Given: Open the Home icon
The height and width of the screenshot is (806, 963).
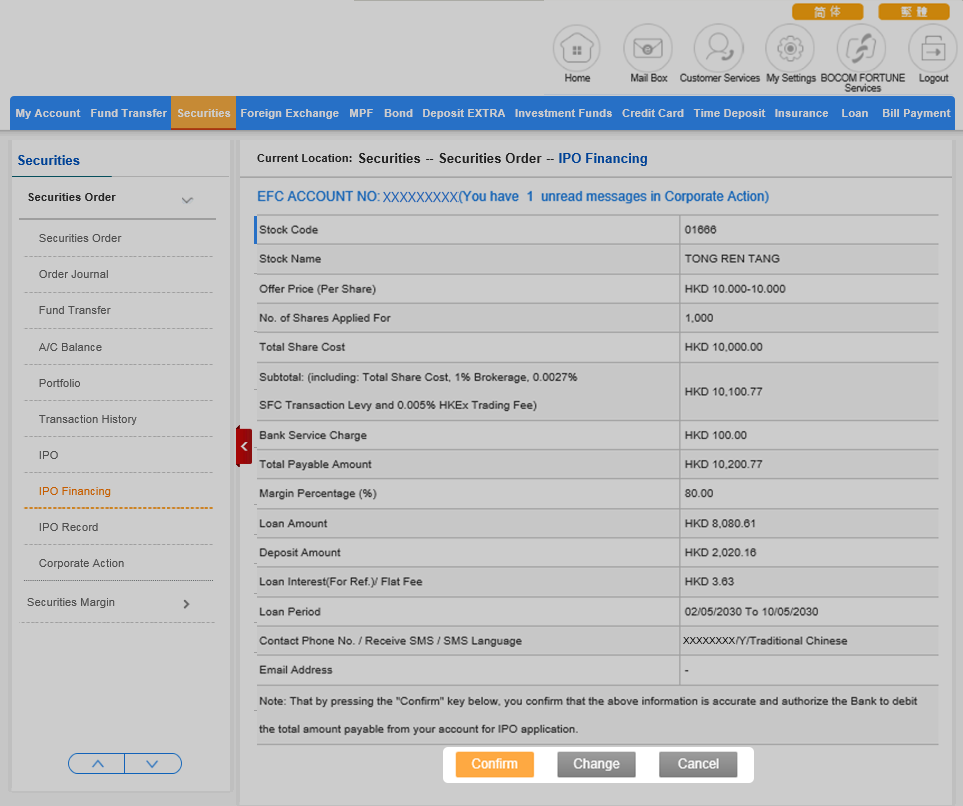Looking at the screenshot, I should click(577, 48).
